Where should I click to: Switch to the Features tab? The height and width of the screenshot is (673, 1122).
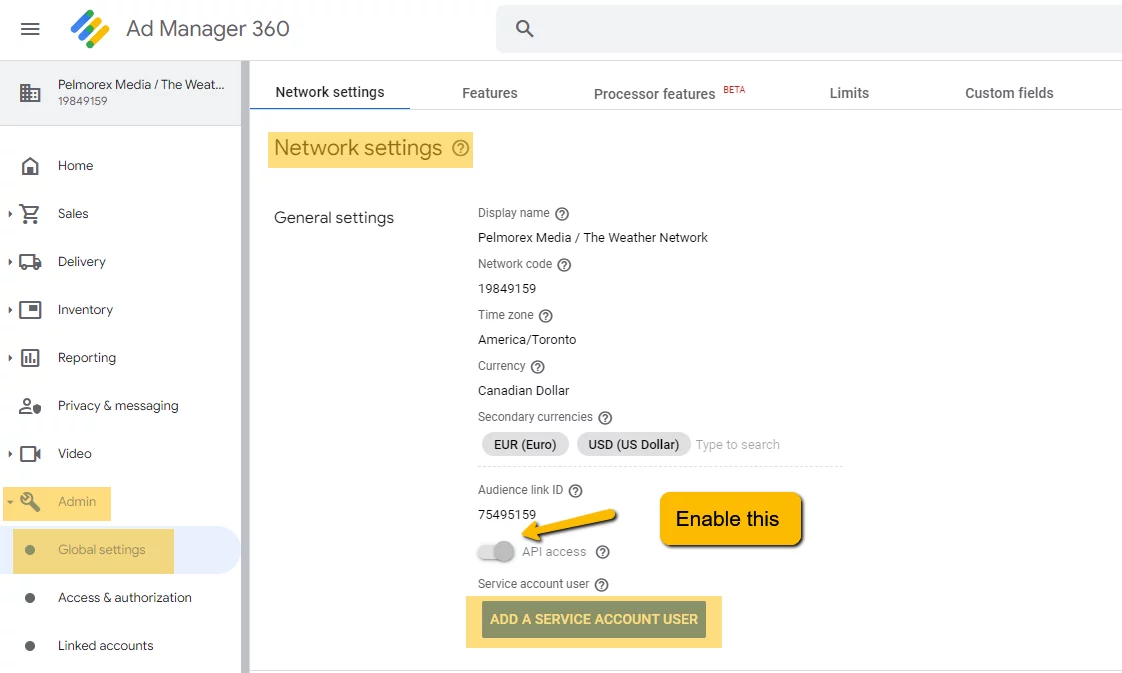[x=489, y=93]
